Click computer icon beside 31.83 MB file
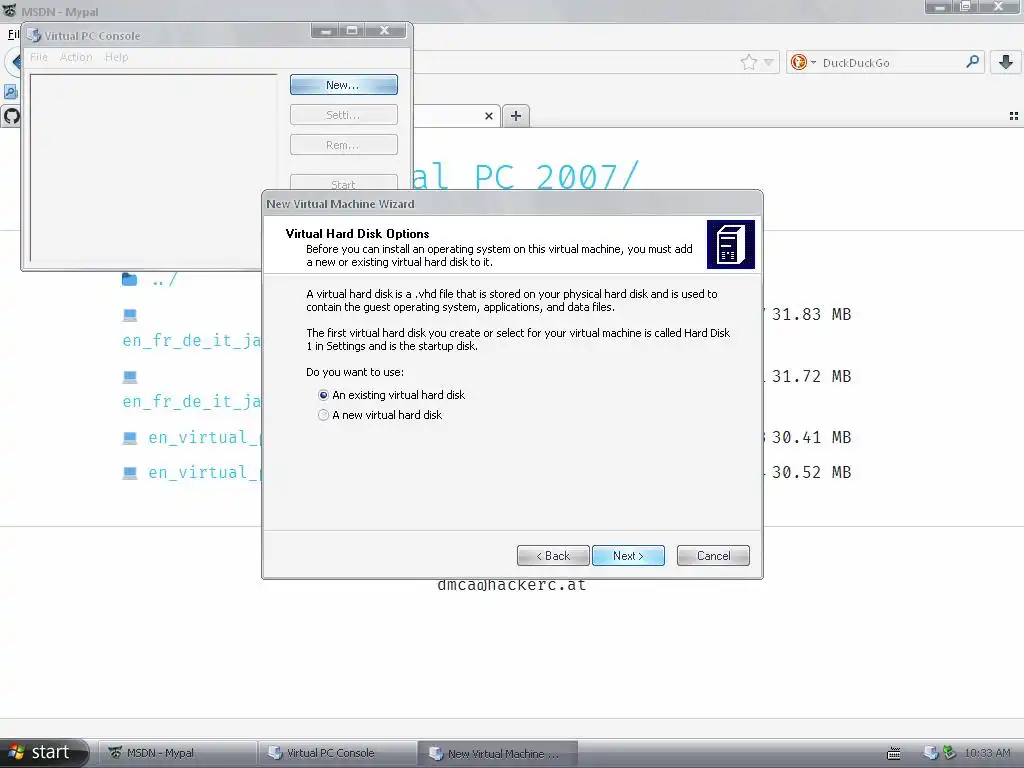 130,315
